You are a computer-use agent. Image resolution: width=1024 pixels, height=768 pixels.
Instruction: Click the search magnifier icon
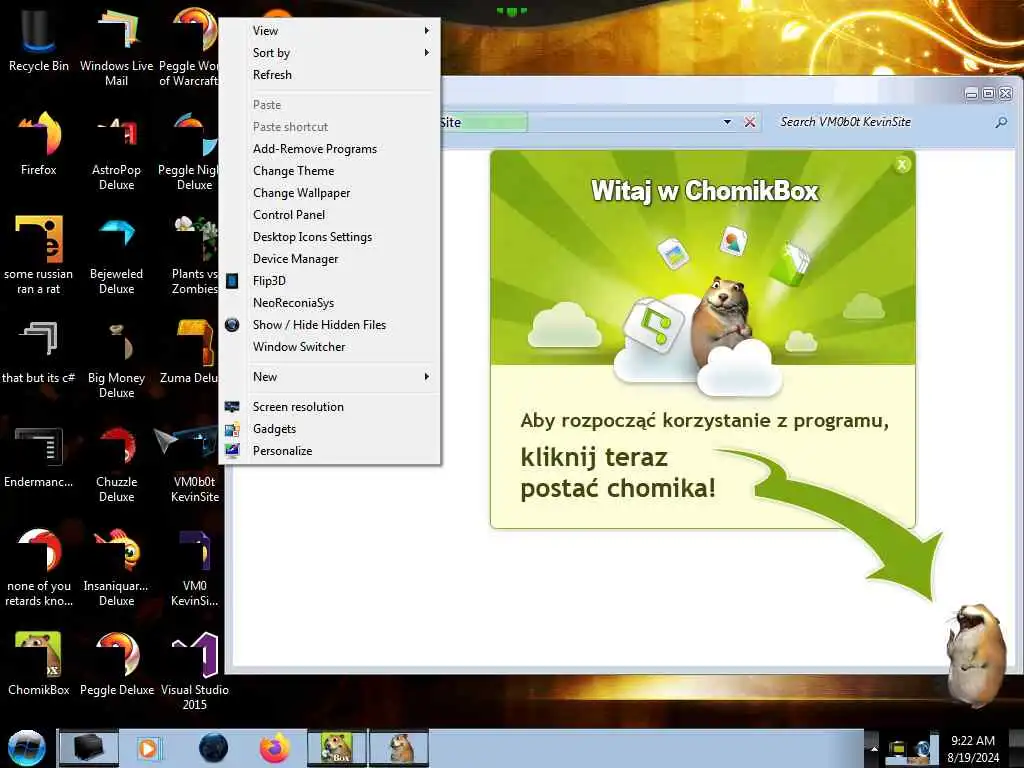(1001, 122)
